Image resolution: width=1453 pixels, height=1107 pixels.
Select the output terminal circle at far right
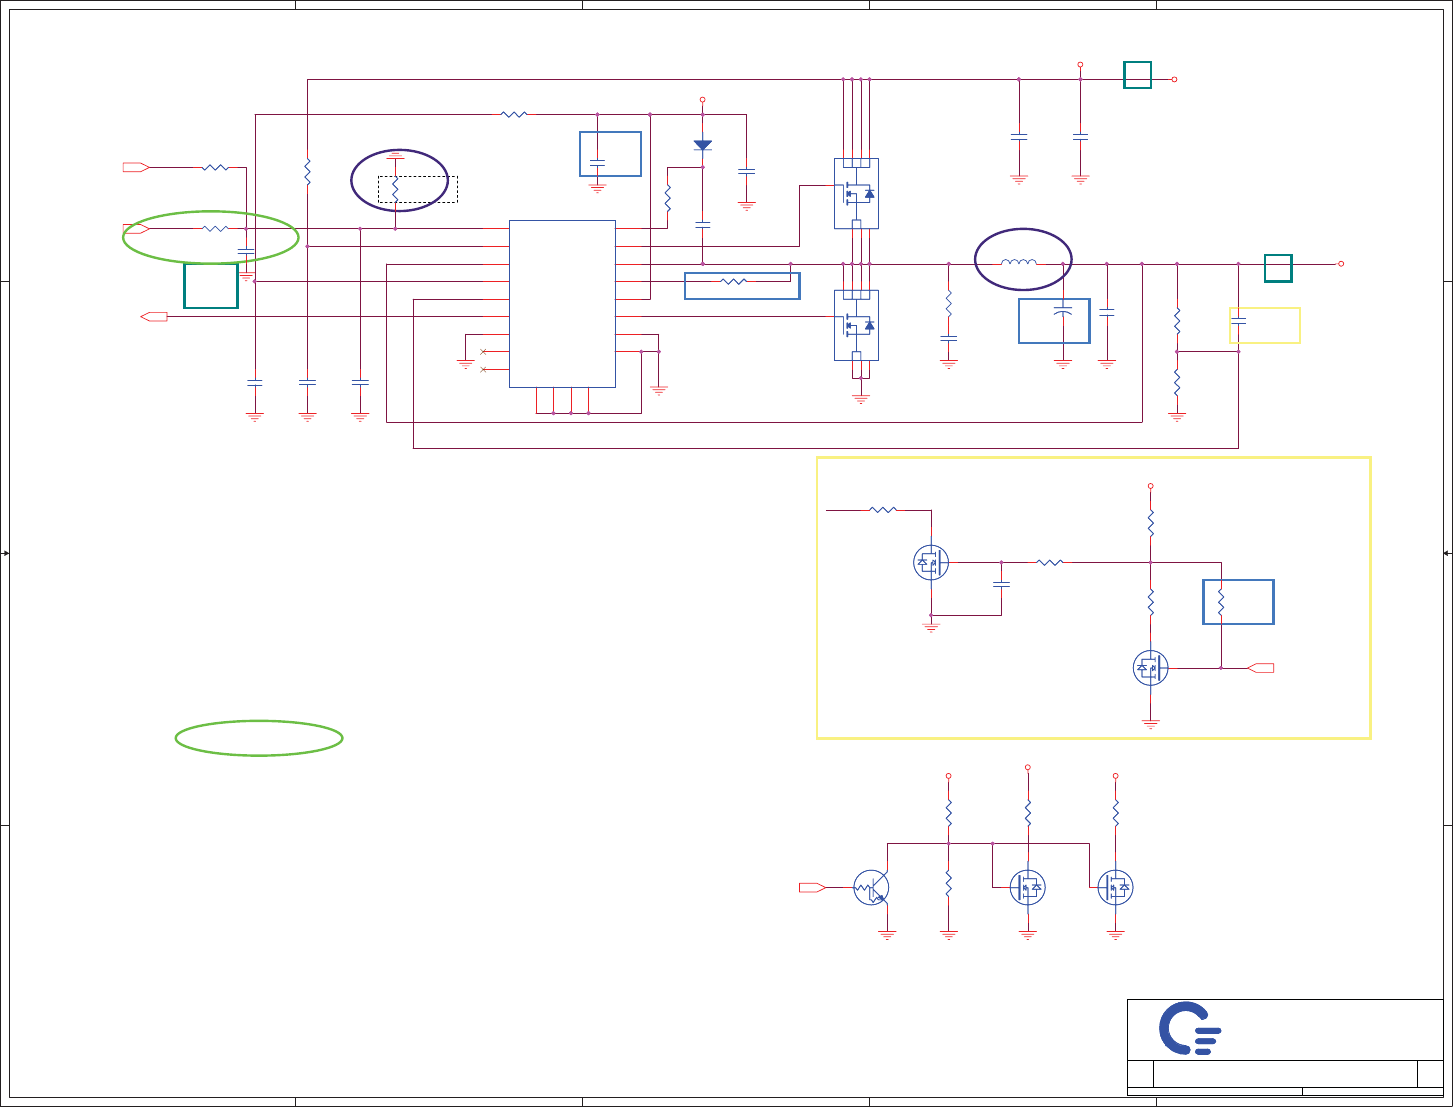1341,264
